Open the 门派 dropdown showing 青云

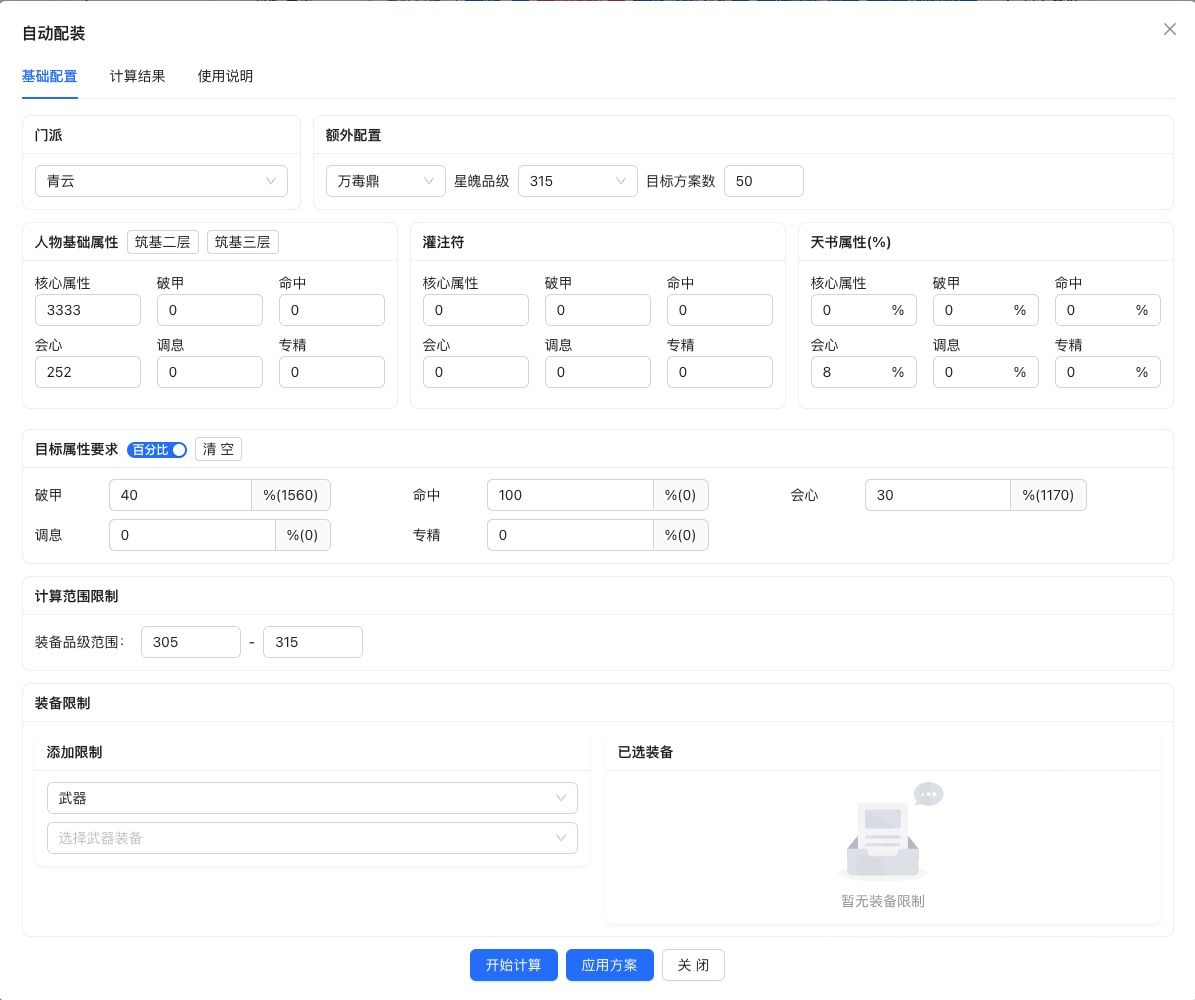click(161, 181)
